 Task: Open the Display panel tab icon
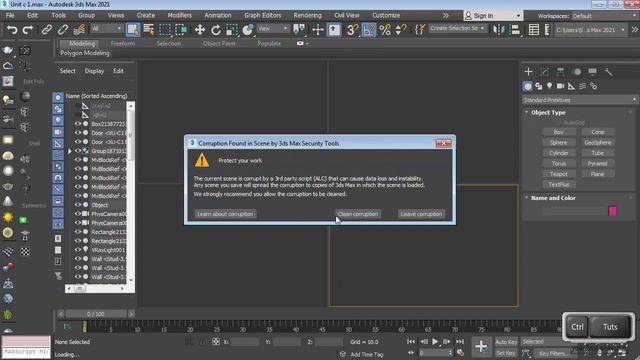tap(592, 72)
